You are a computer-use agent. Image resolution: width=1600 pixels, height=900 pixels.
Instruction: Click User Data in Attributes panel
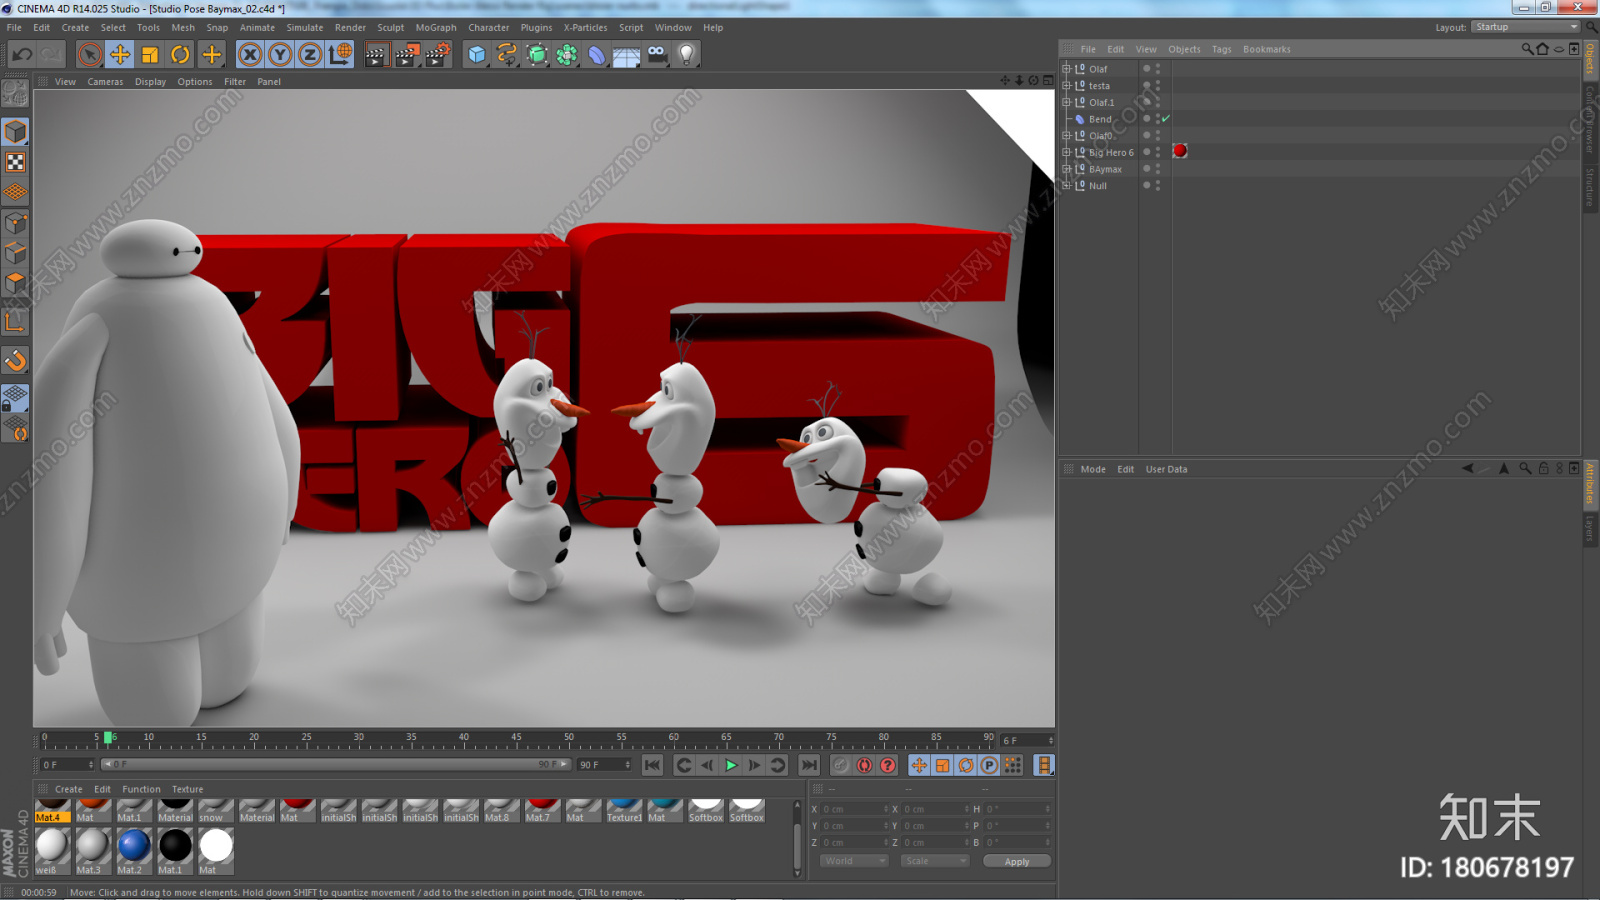tap(1166, 469)
